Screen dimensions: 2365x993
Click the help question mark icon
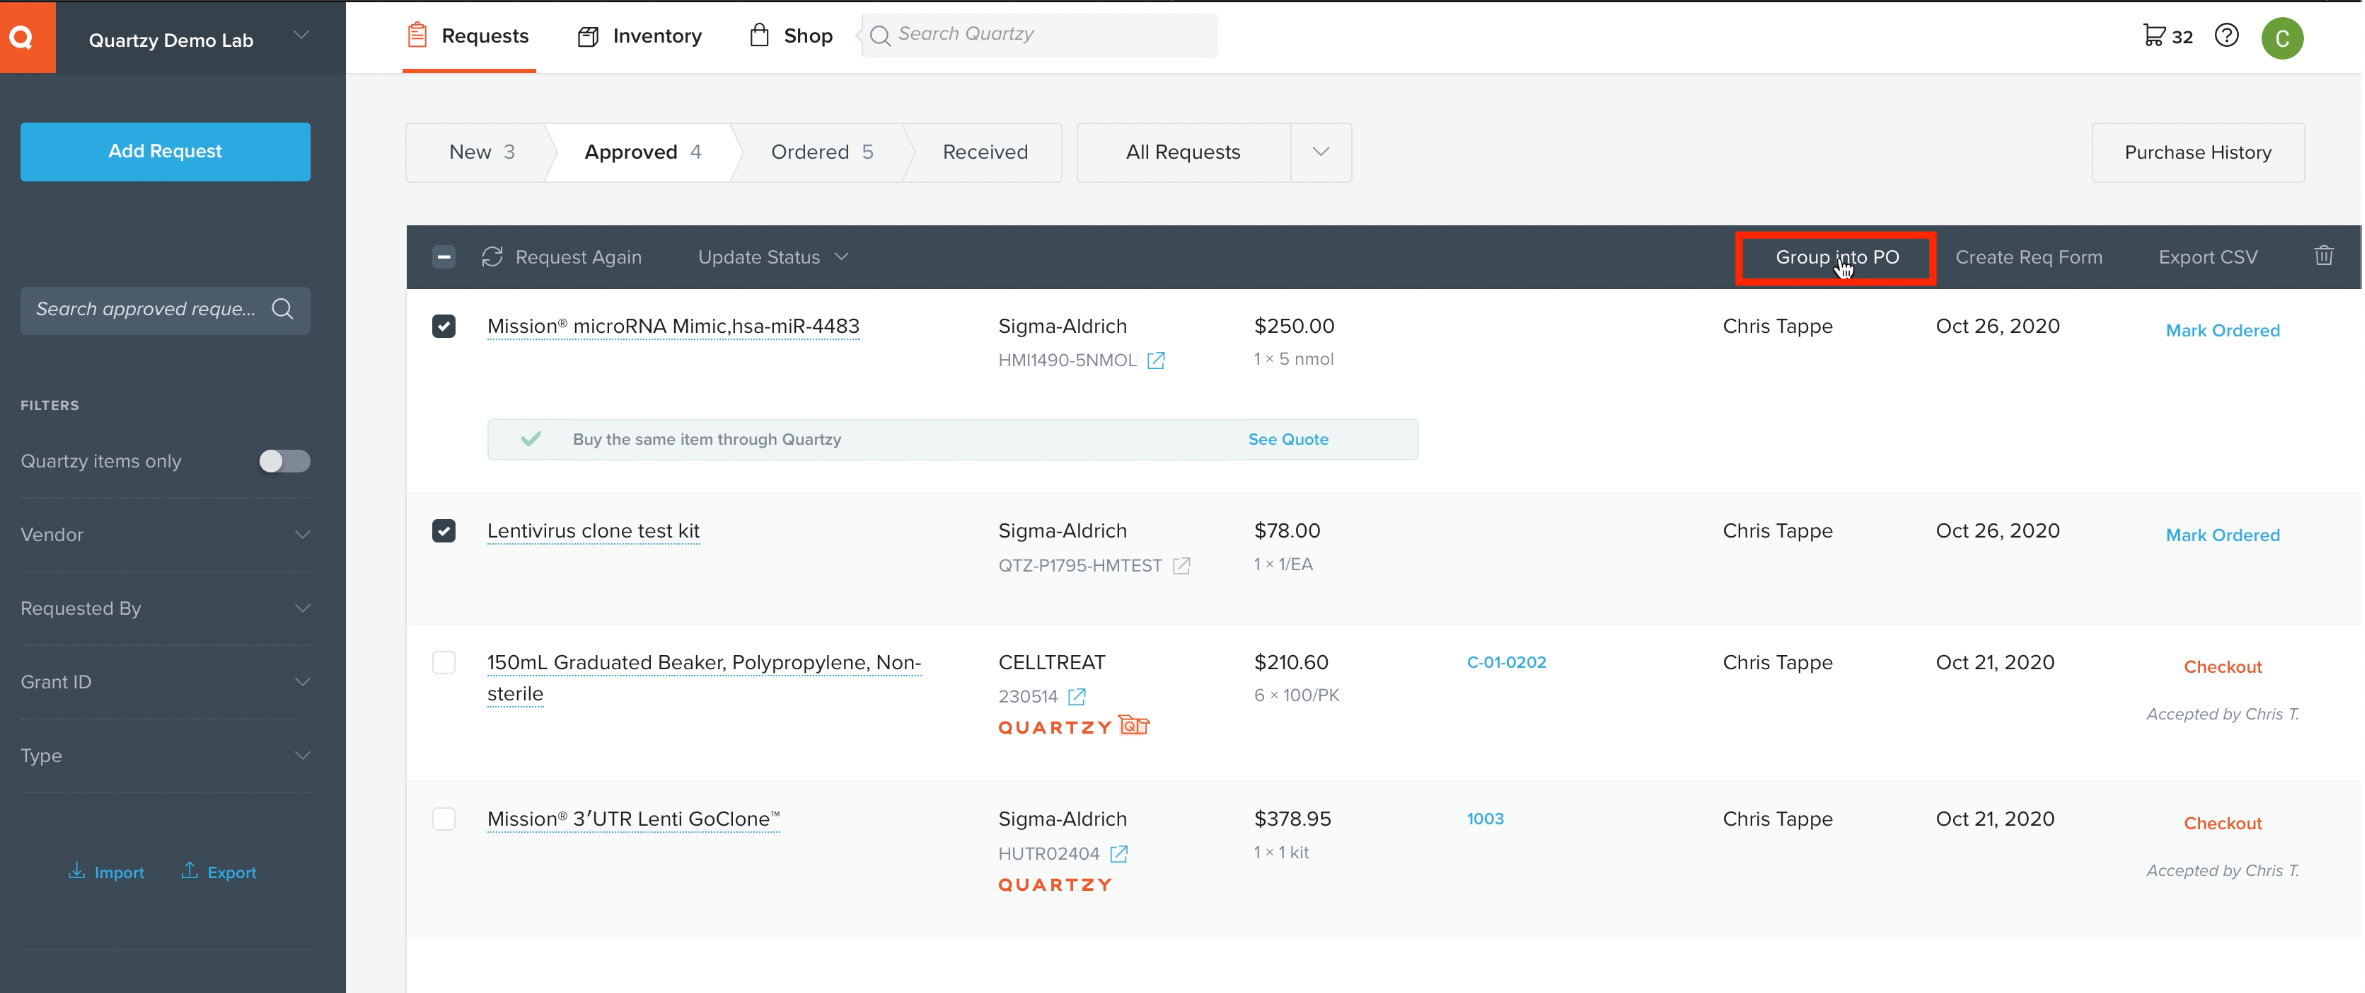(x=2227, y=34)
